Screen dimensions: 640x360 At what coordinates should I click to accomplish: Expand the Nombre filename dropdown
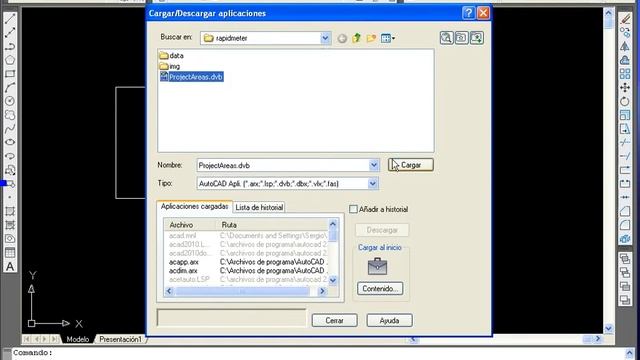[x=373, y=165]
